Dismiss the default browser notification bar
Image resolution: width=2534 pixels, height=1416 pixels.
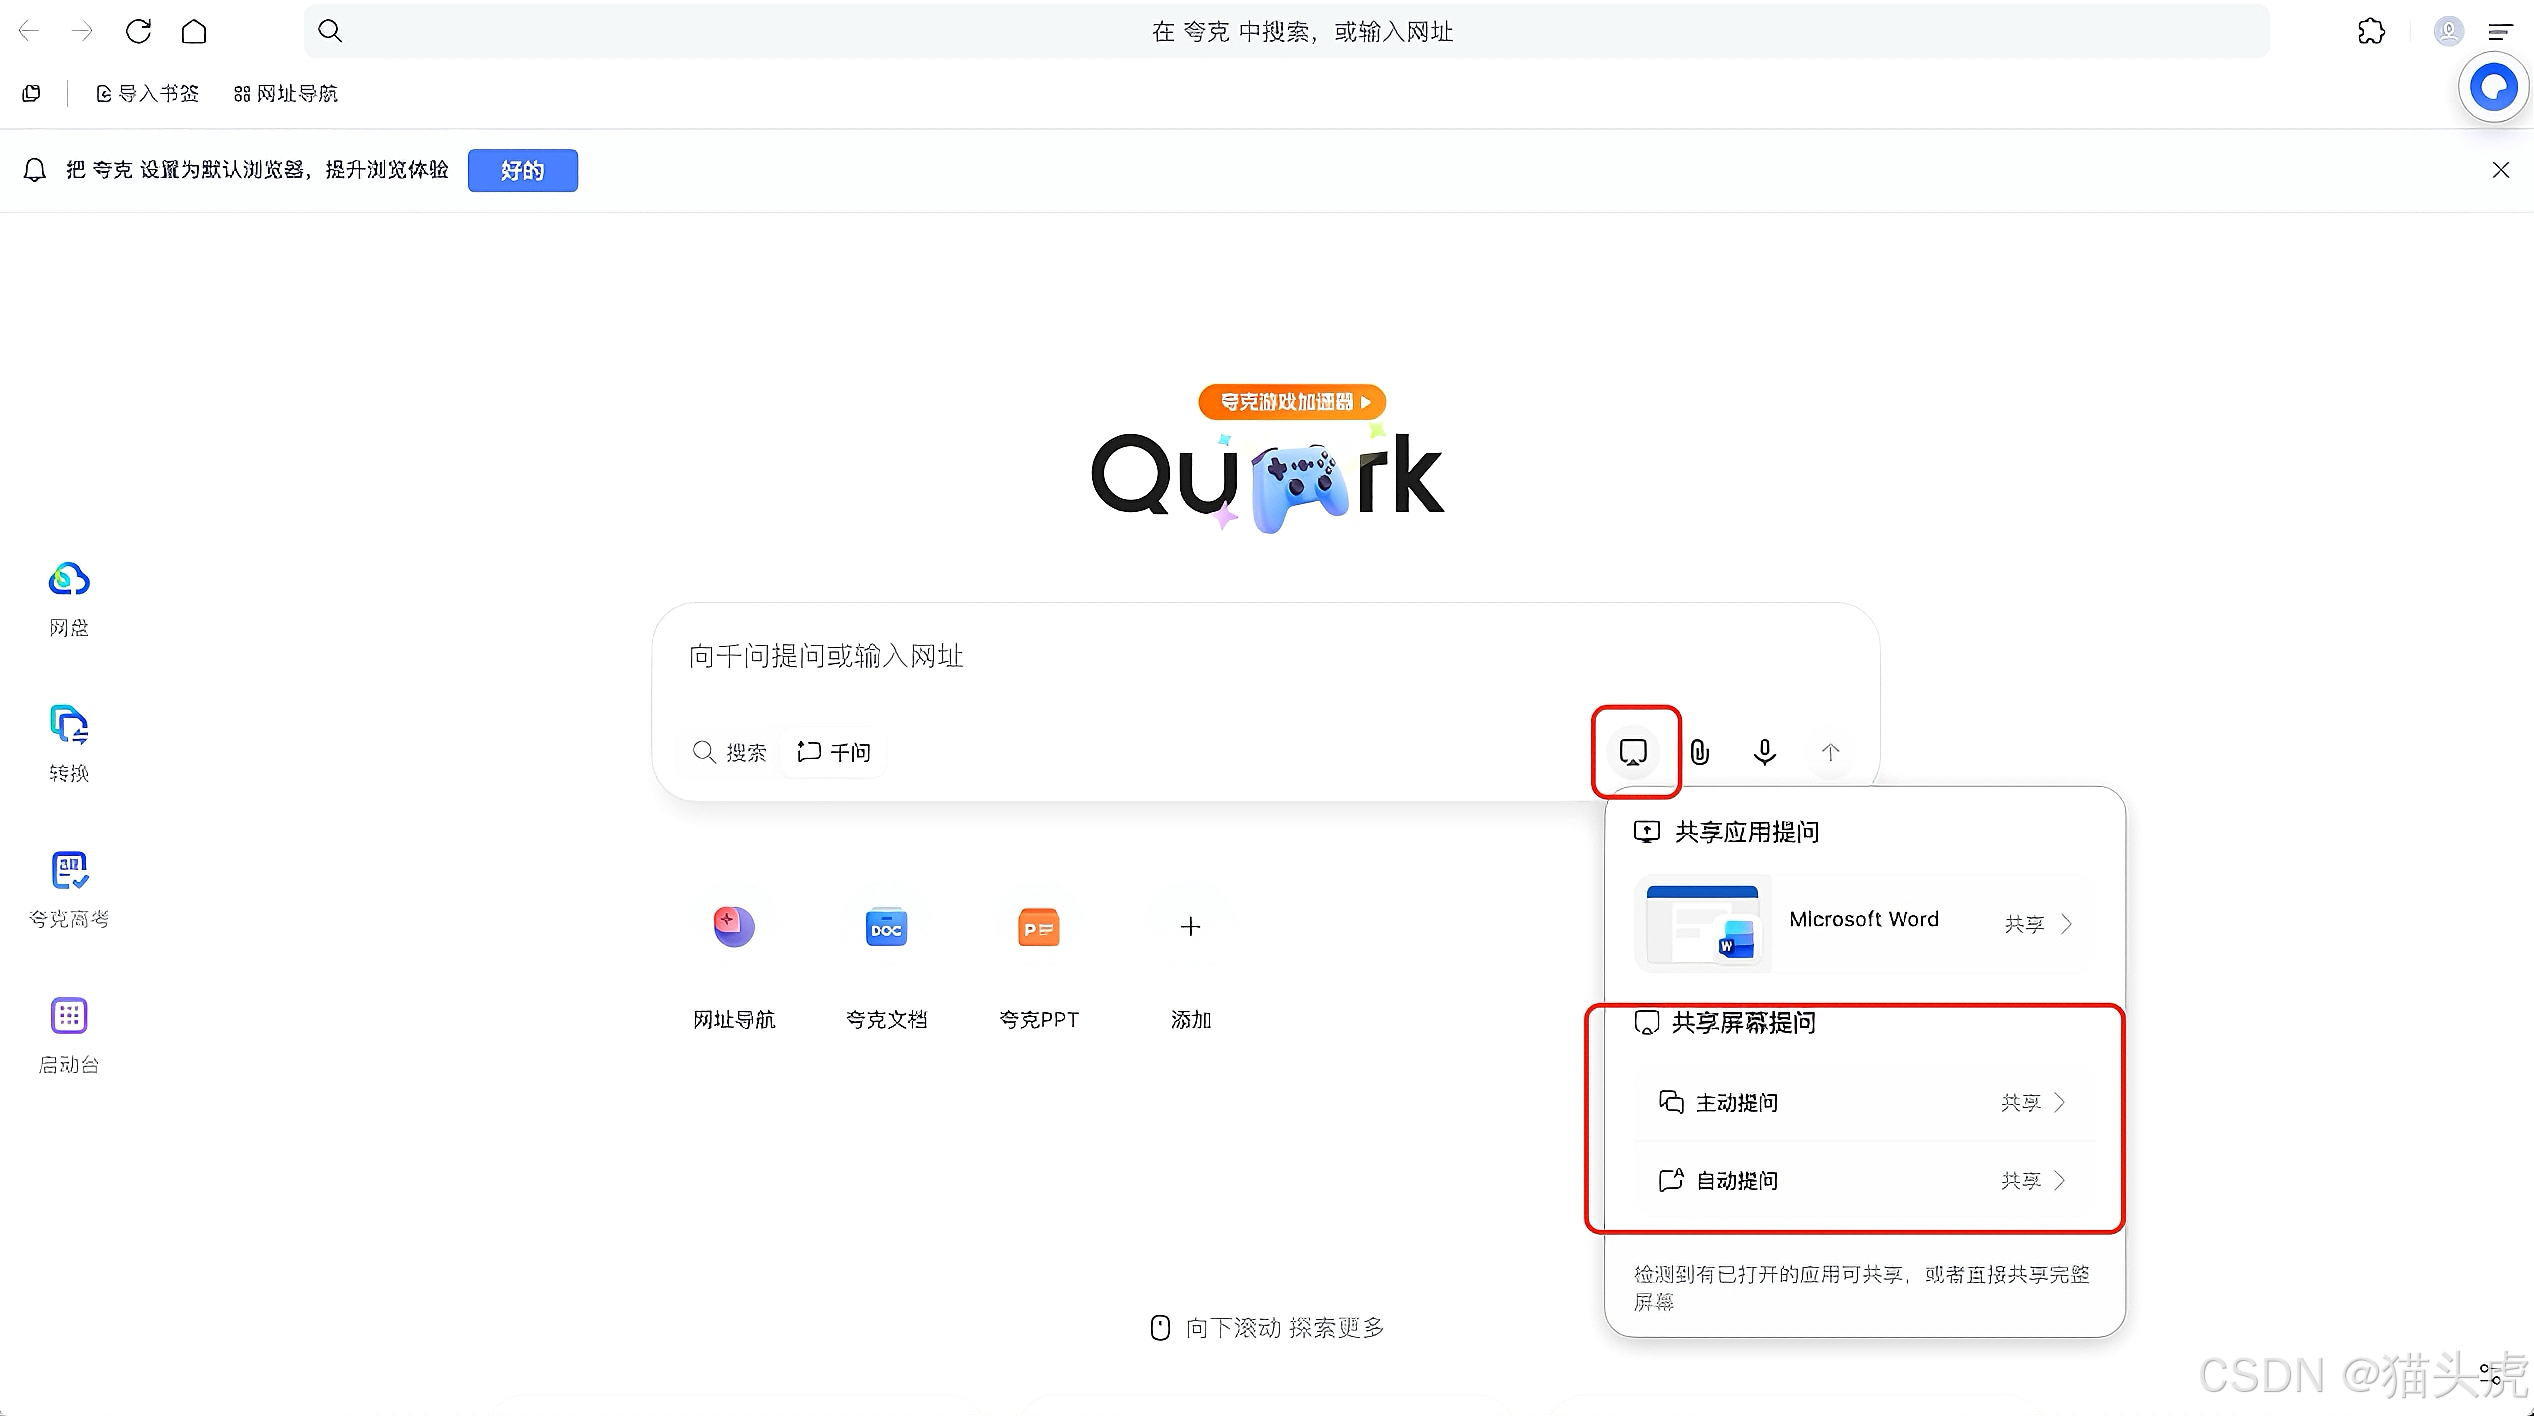(x=2500, y=170)
